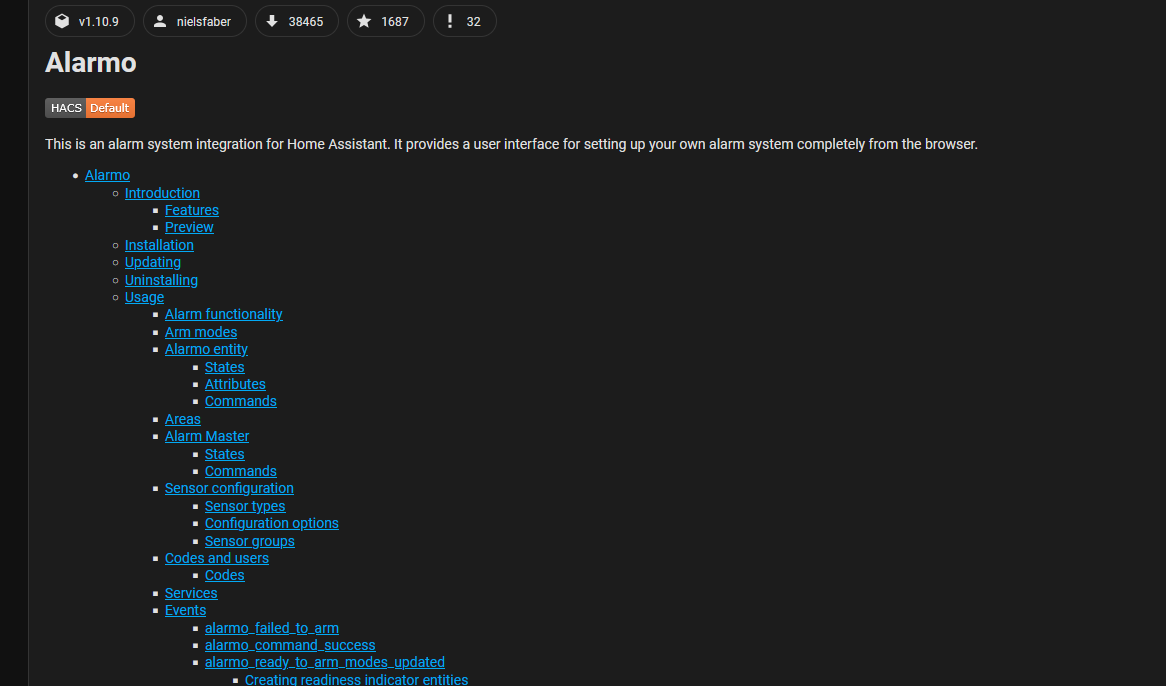
Task: Go to Sensor configuration
Action: tap(229, 488)
